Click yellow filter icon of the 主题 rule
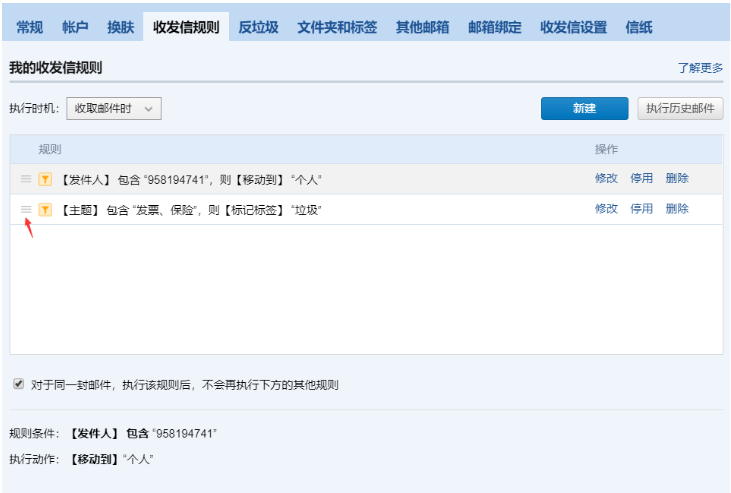 coord(45,209)
